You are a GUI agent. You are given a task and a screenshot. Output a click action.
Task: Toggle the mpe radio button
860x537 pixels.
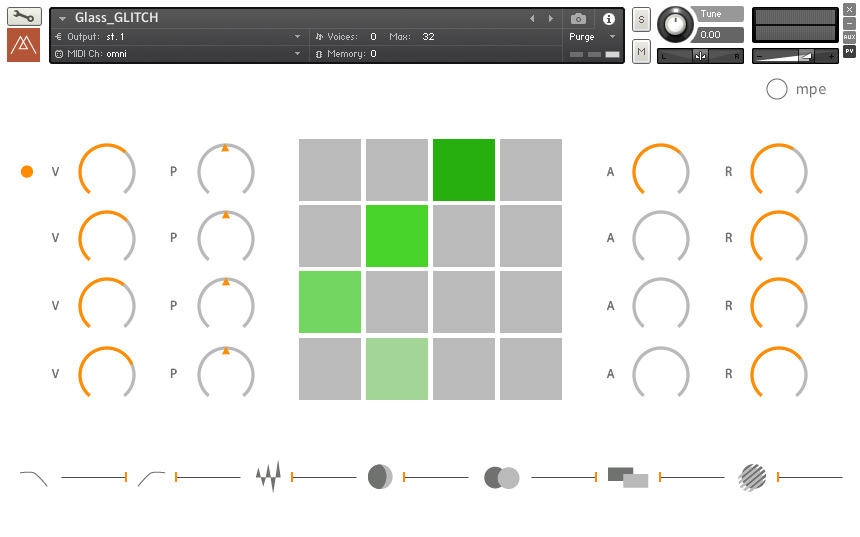(x=777, y=89)
